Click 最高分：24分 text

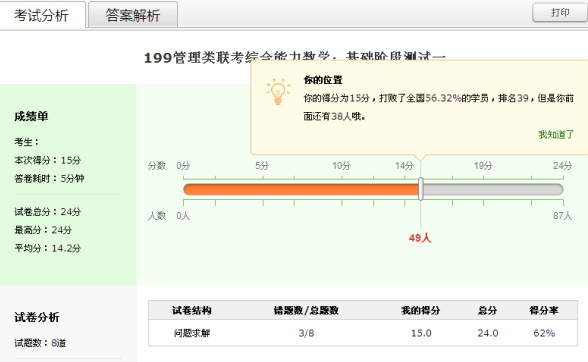click(x=43, y=230)
